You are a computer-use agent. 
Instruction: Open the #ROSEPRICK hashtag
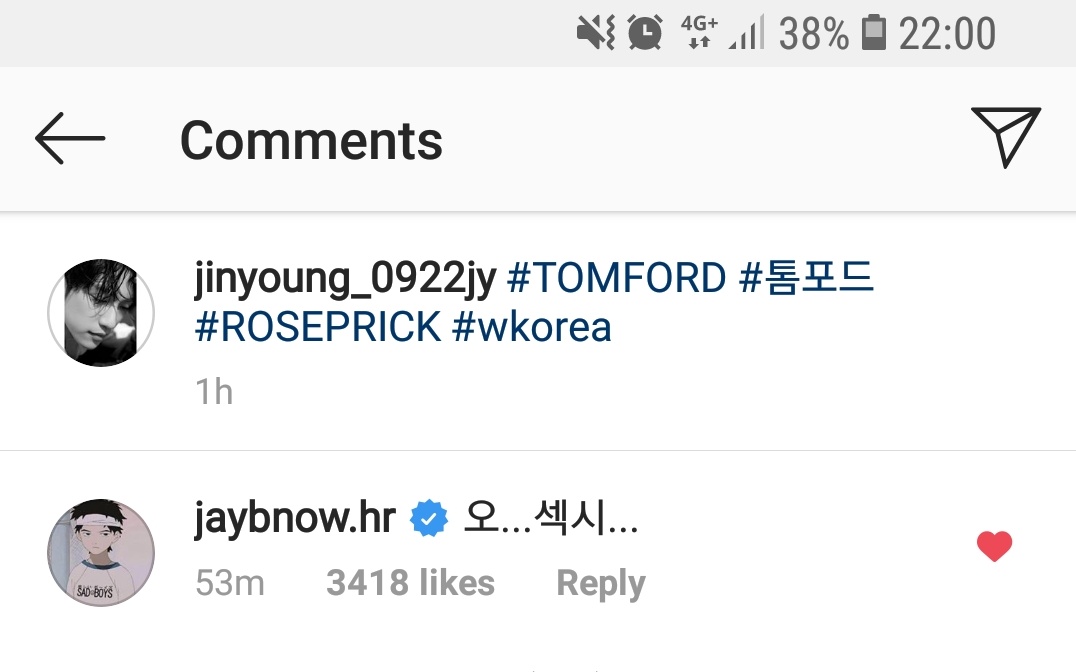(x=318, y=327)
